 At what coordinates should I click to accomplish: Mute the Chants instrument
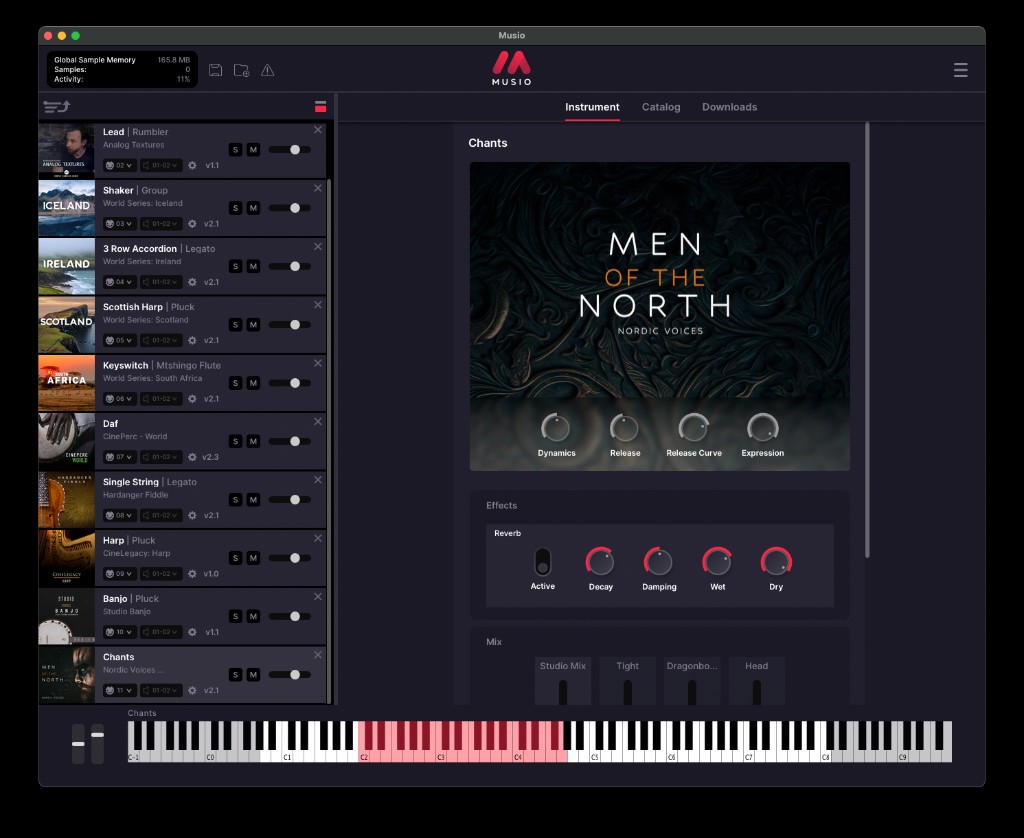coord(253,675)
